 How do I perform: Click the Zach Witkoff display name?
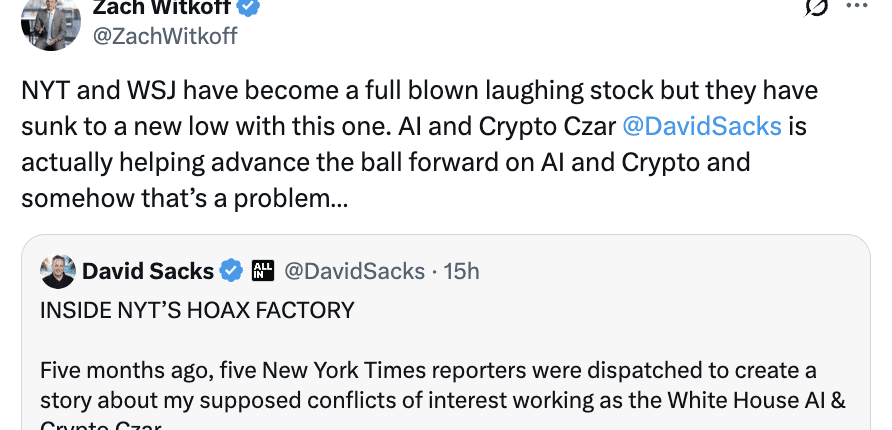[162, 8]
